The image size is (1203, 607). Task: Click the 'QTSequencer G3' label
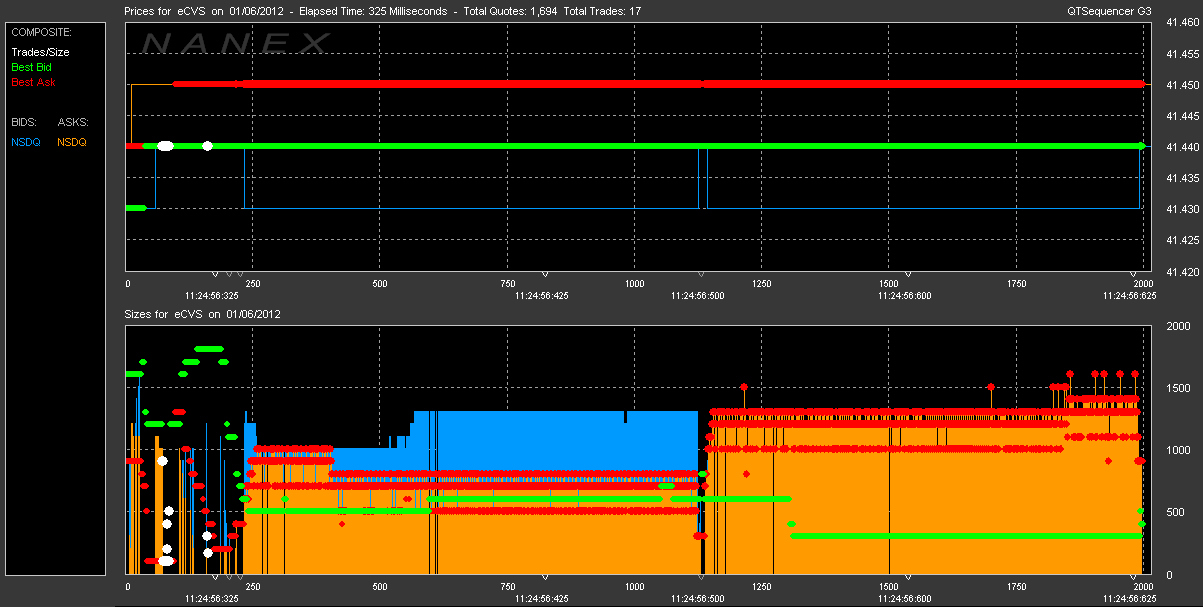(1110, 11)
